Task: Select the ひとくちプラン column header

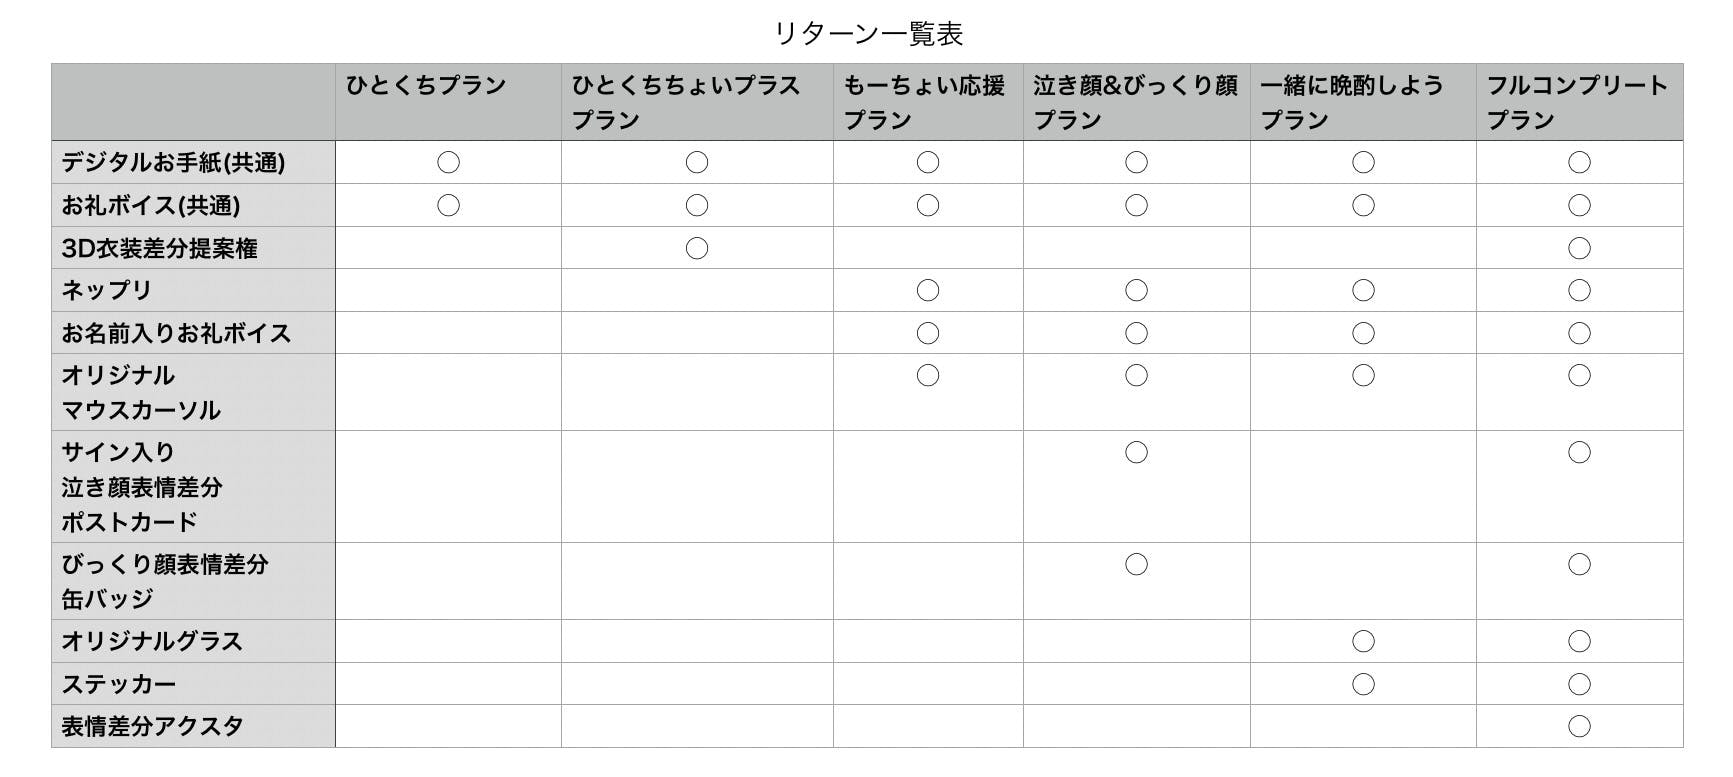Action: click(427, 86)
